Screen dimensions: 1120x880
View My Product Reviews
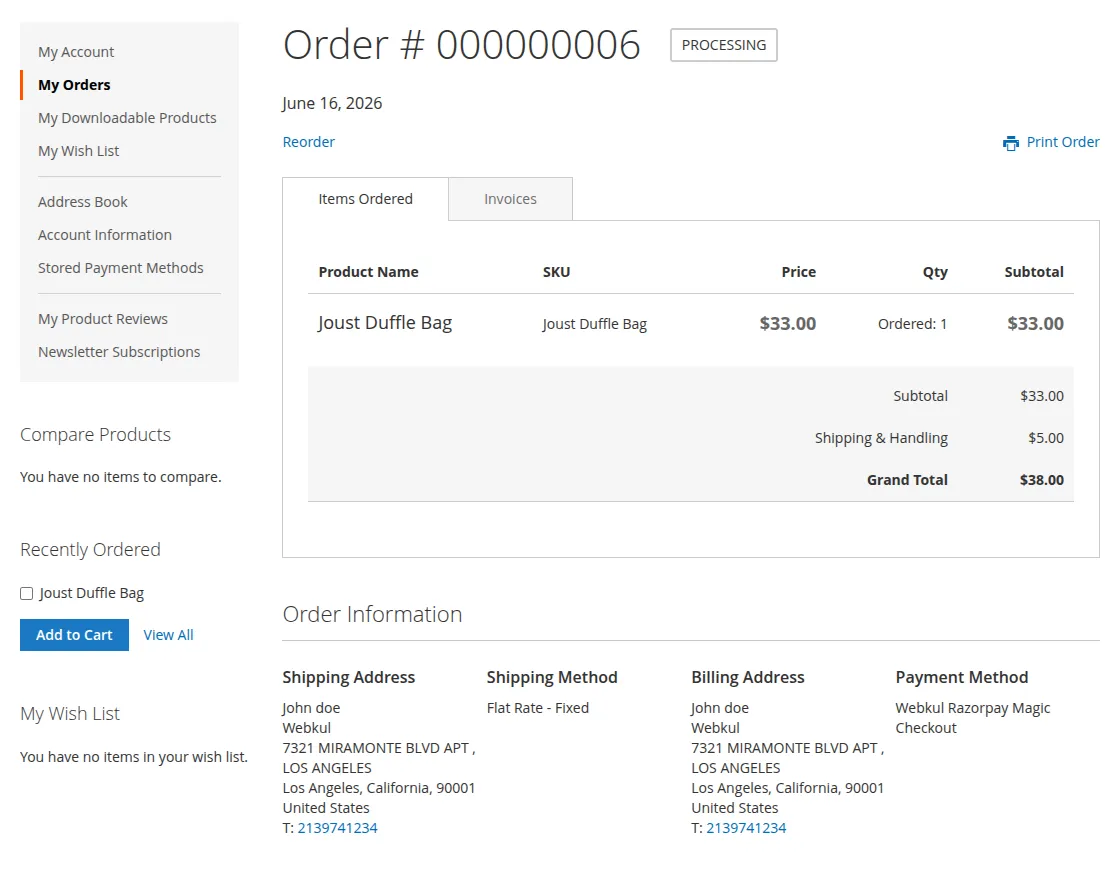click(x=103, y=319)
